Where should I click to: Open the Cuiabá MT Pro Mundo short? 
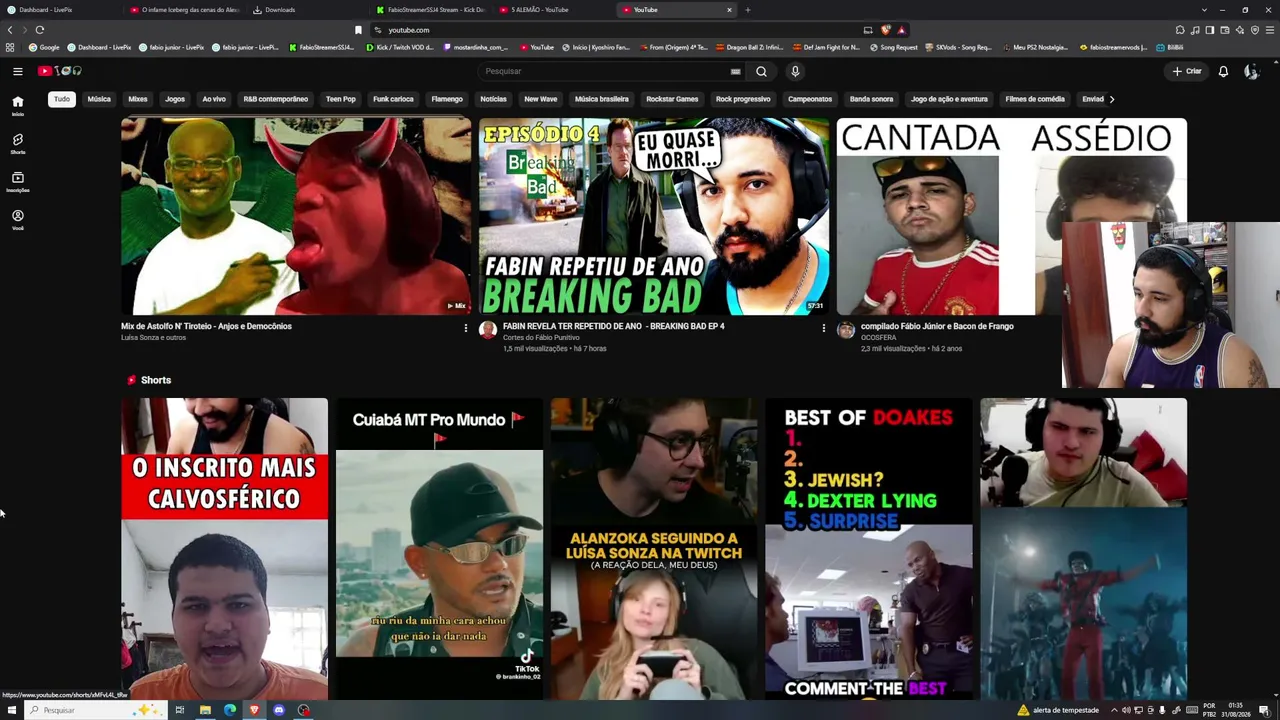pos(439,549)
